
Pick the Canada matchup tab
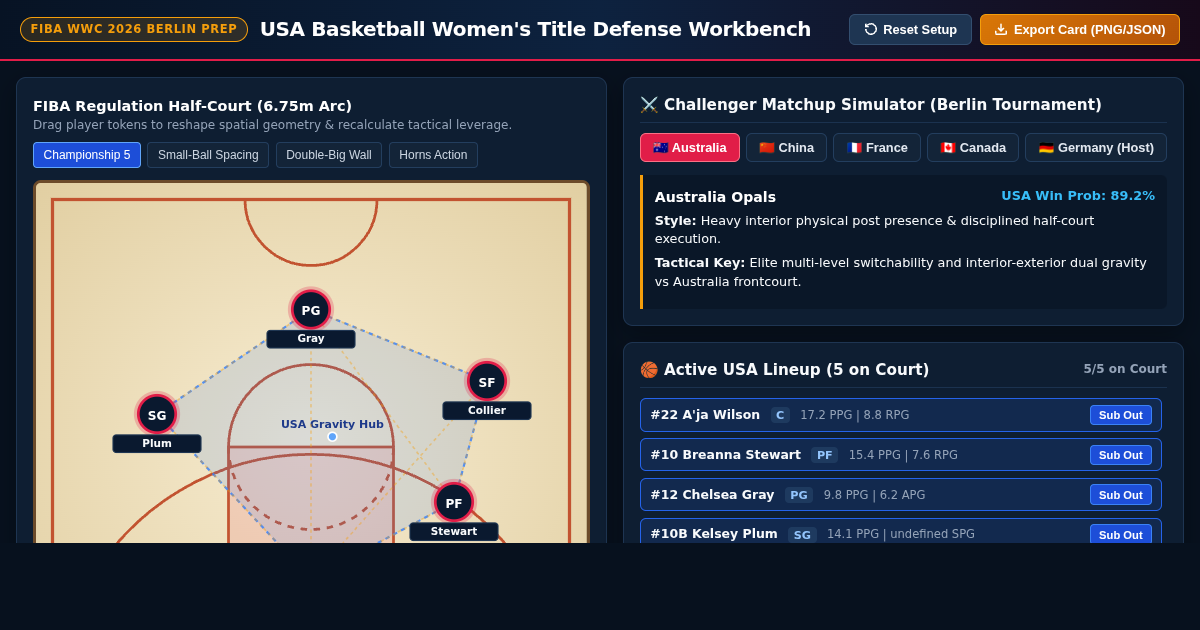tap(973, 148)
